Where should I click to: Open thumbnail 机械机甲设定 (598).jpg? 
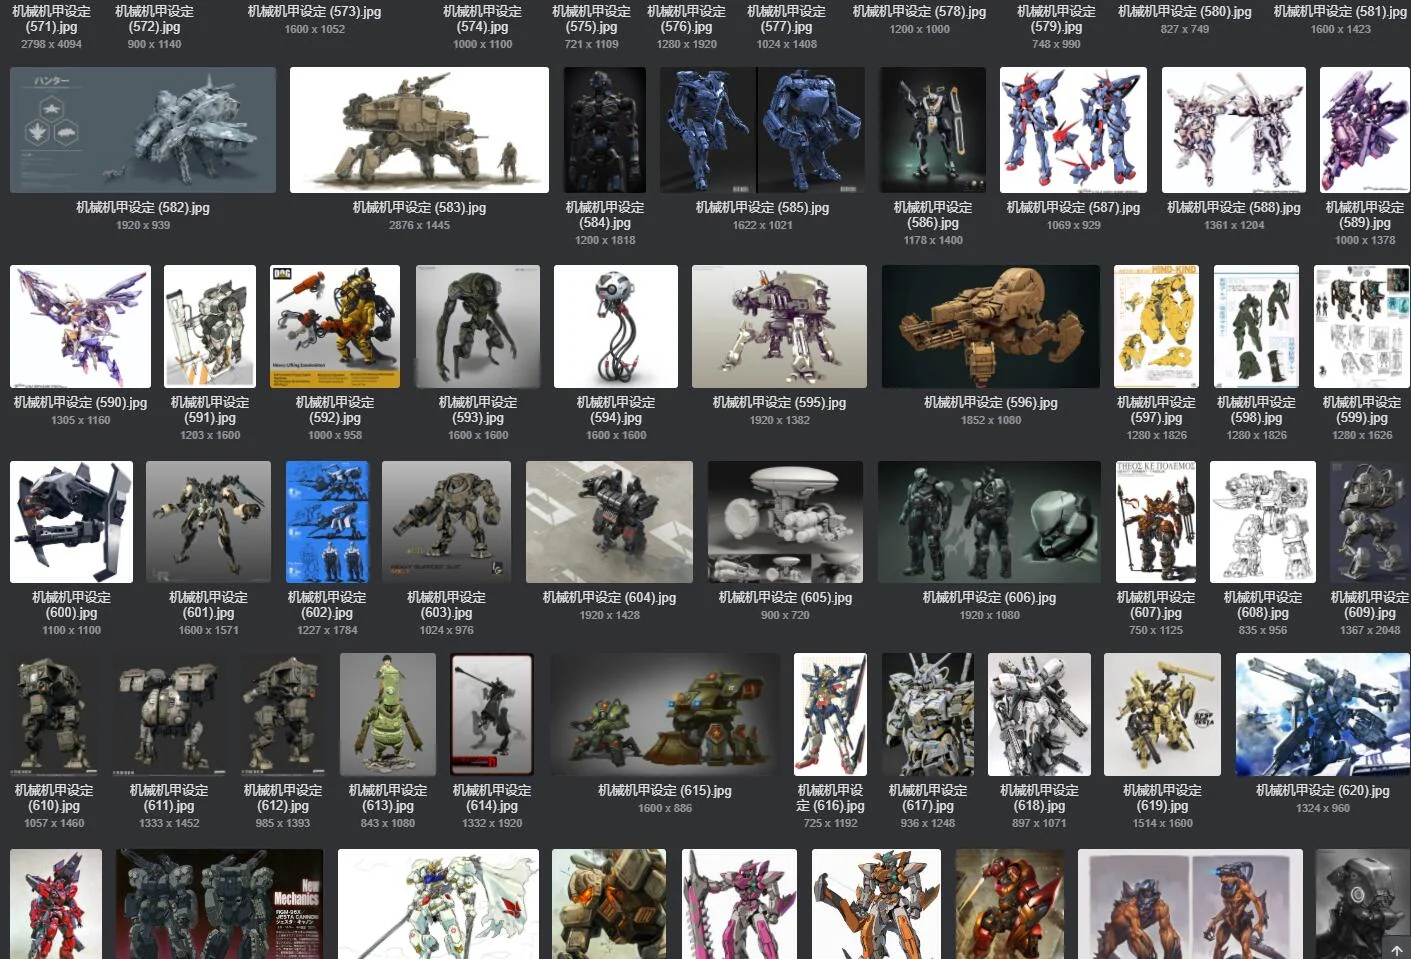pyautogui.click(x=1257, y=326)
